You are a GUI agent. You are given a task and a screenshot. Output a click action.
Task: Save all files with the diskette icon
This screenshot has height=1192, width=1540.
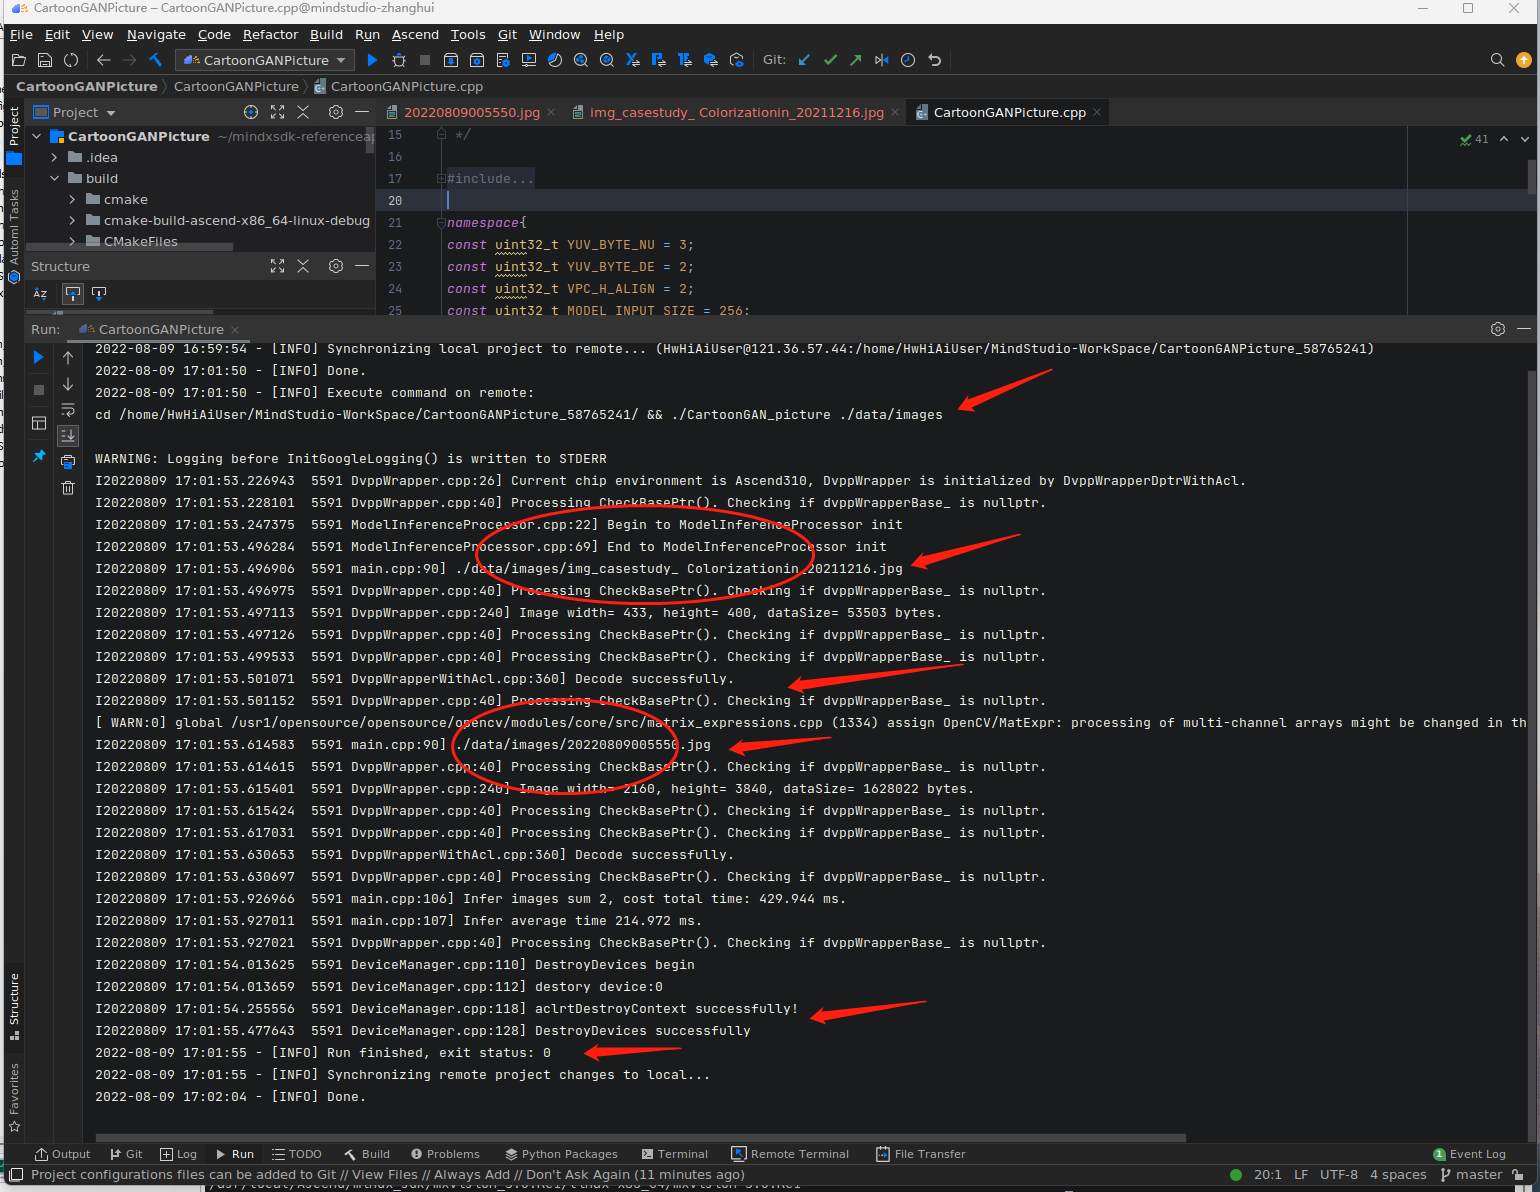pos(44,60)
